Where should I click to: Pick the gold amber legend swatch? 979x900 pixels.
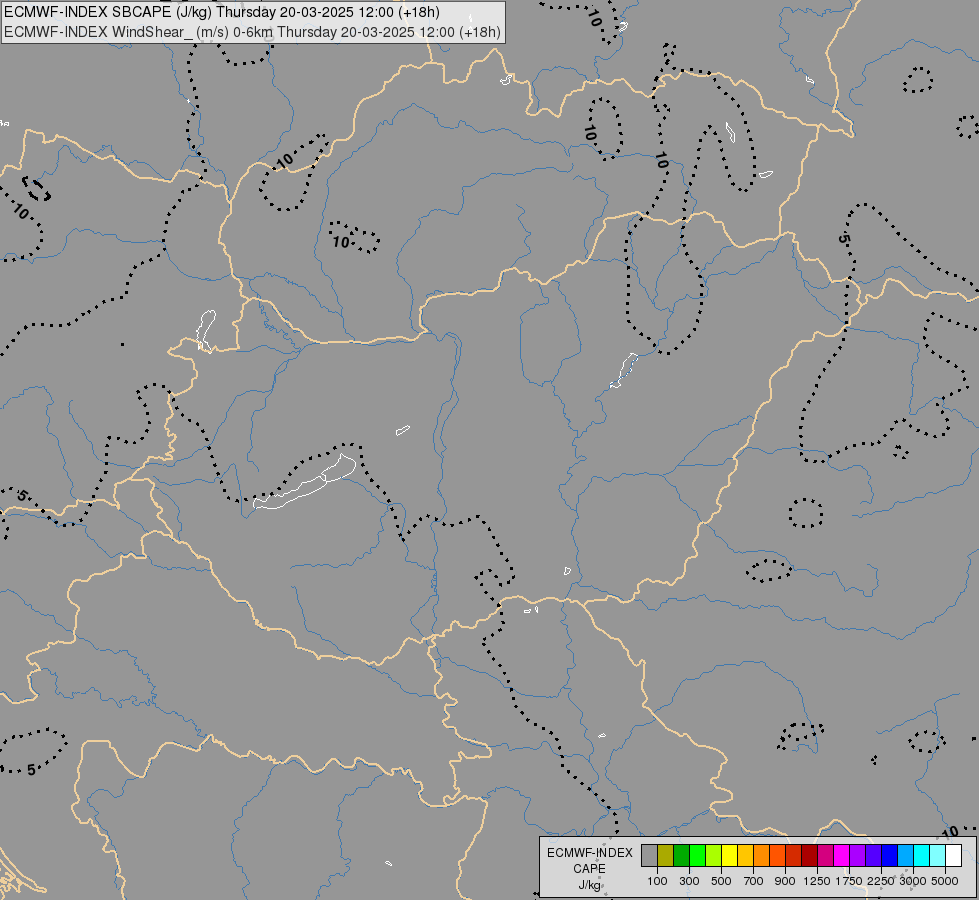[745, 855]
